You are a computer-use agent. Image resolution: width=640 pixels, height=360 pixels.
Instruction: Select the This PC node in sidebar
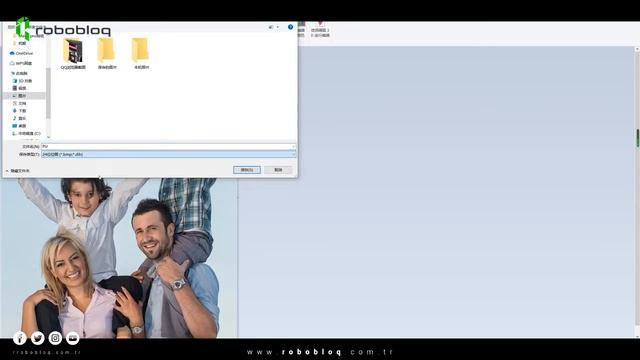(19, 73)
